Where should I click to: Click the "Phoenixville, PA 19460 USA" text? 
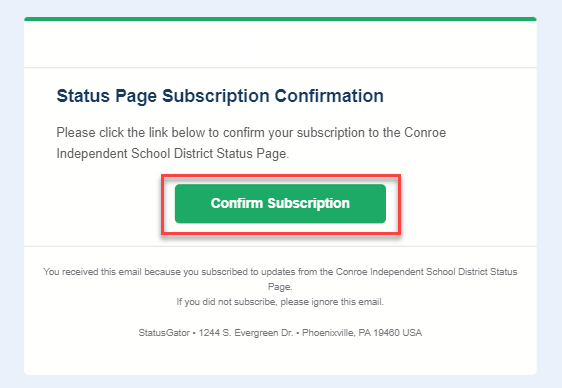pos(362,333)
